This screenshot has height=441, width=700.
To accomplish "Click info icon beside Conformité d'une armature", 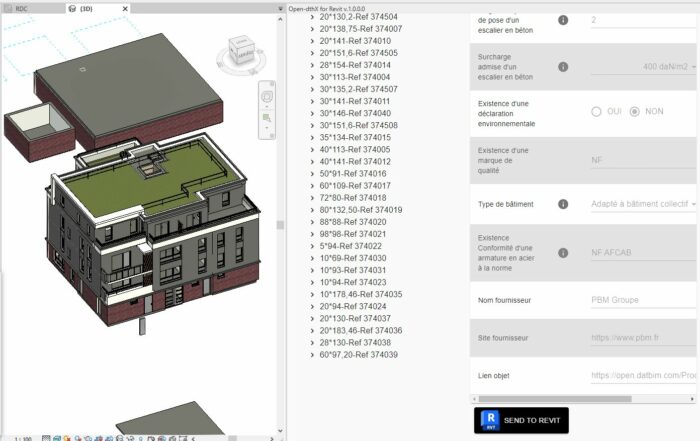I will click(563, 253).
